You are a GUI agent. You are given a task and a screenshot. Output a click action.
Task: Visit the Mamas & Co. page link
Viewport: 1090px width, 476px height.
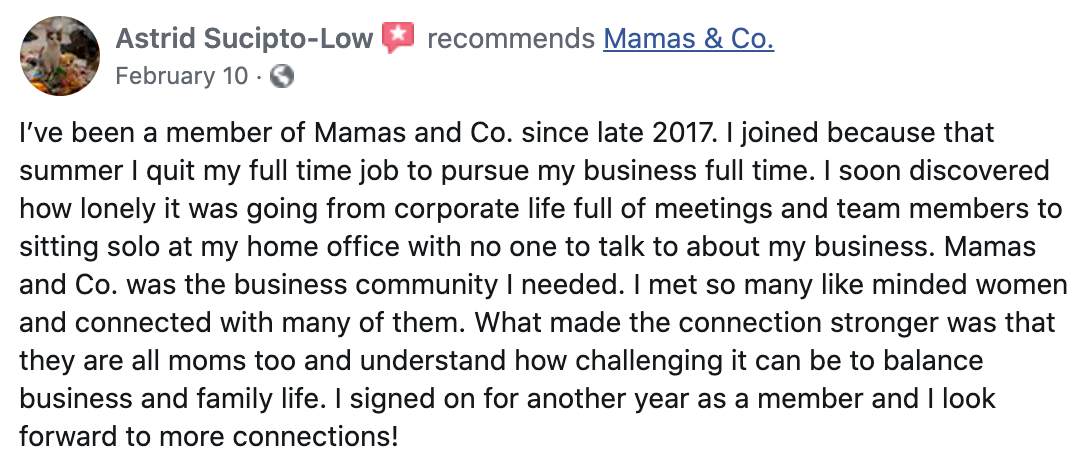689,40
